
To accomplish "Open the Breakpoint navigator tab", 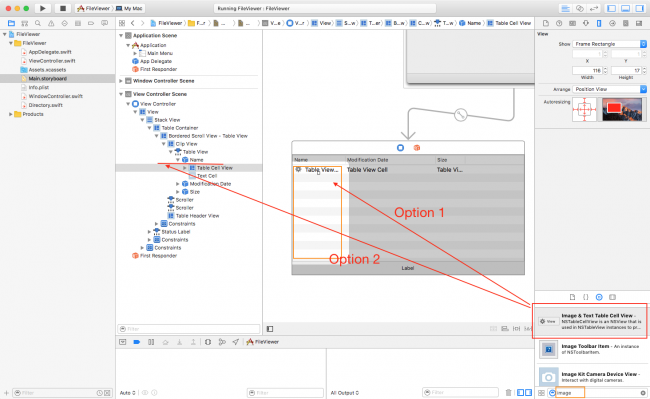I will point(91,23).
